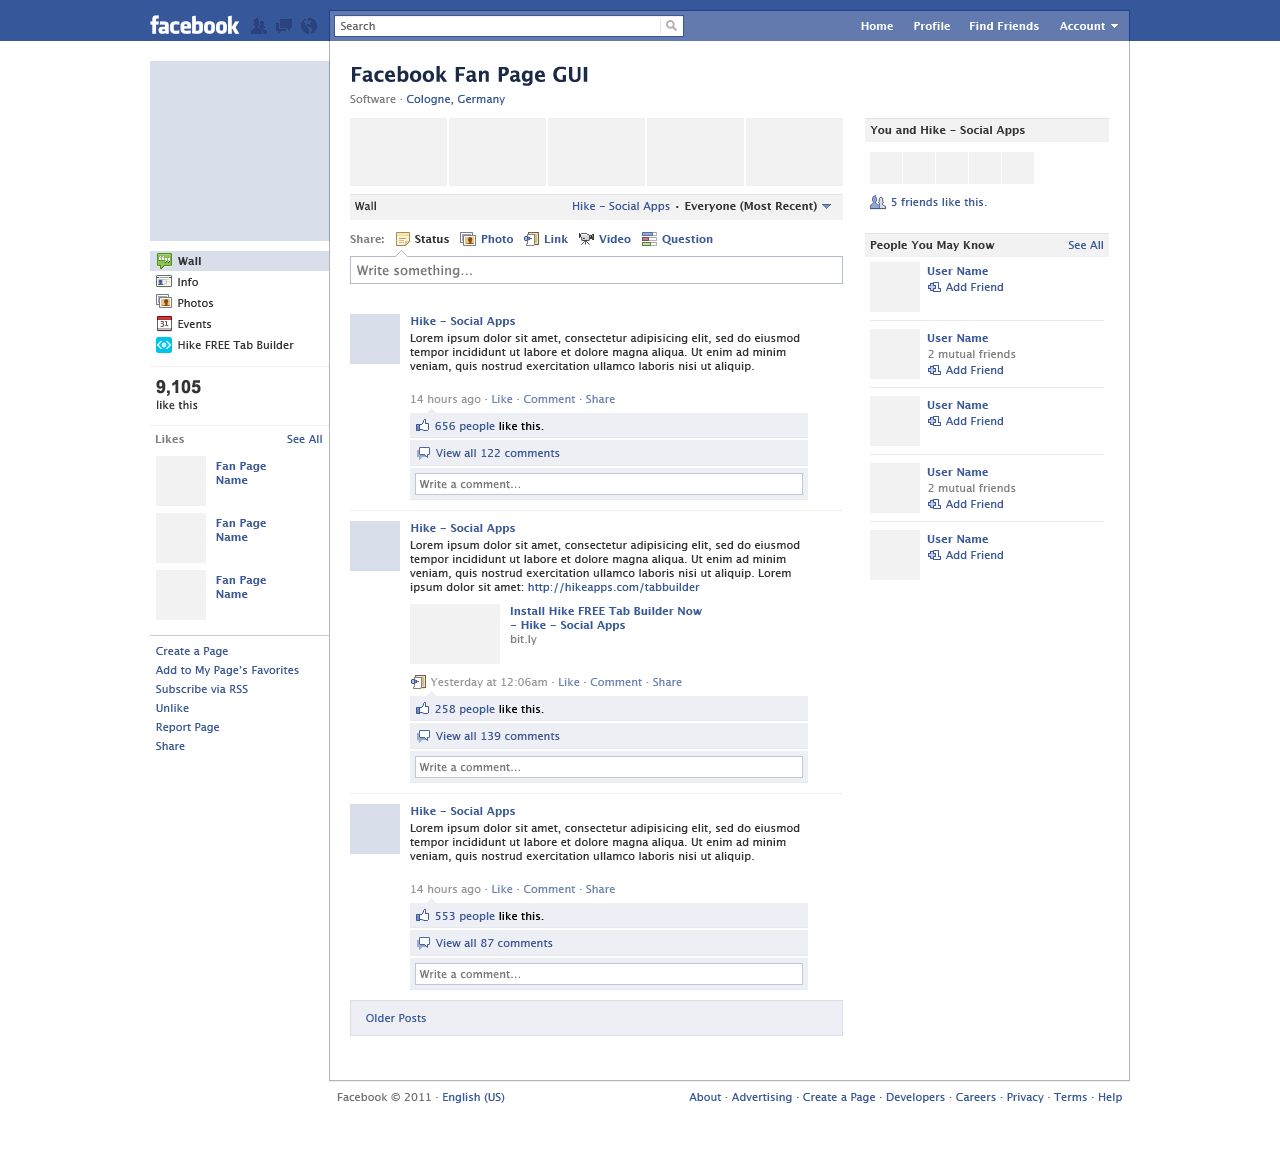Image resolution: width=1280 pixels, height=1150 pixels.
Task: Open Everyone (Most Recent) filter dropdown
Action: 758,206
